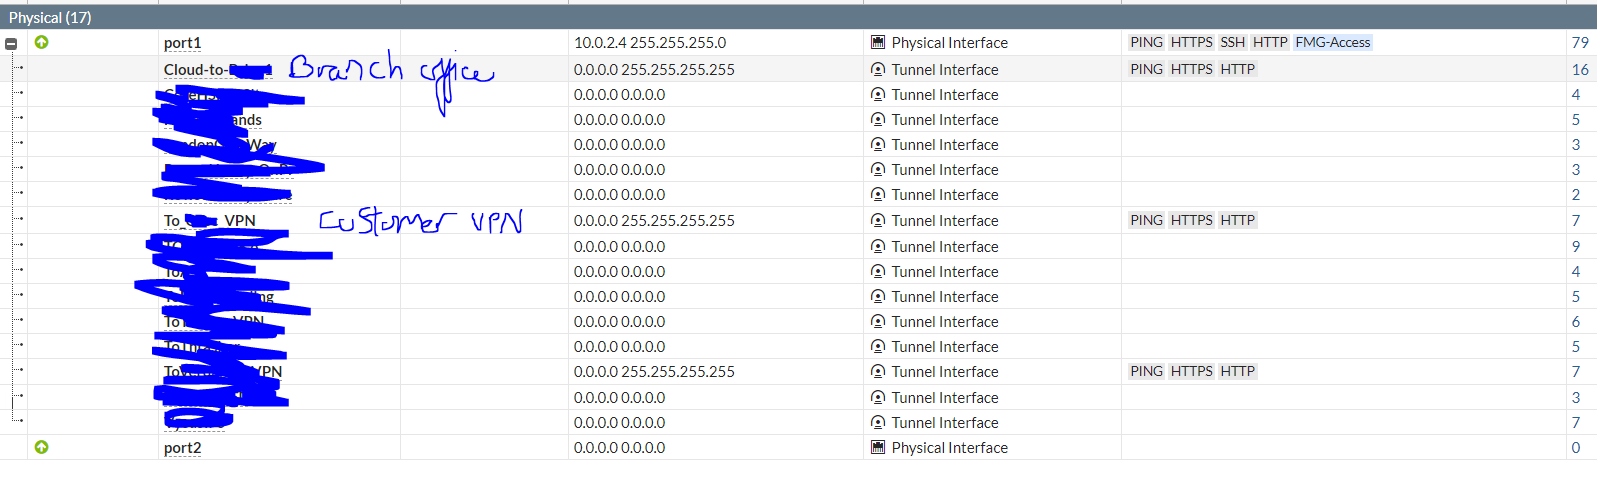Click the Physical Interface icon in port1 row
Viewport: 1597px width, 481px height.
coord(878,42)
